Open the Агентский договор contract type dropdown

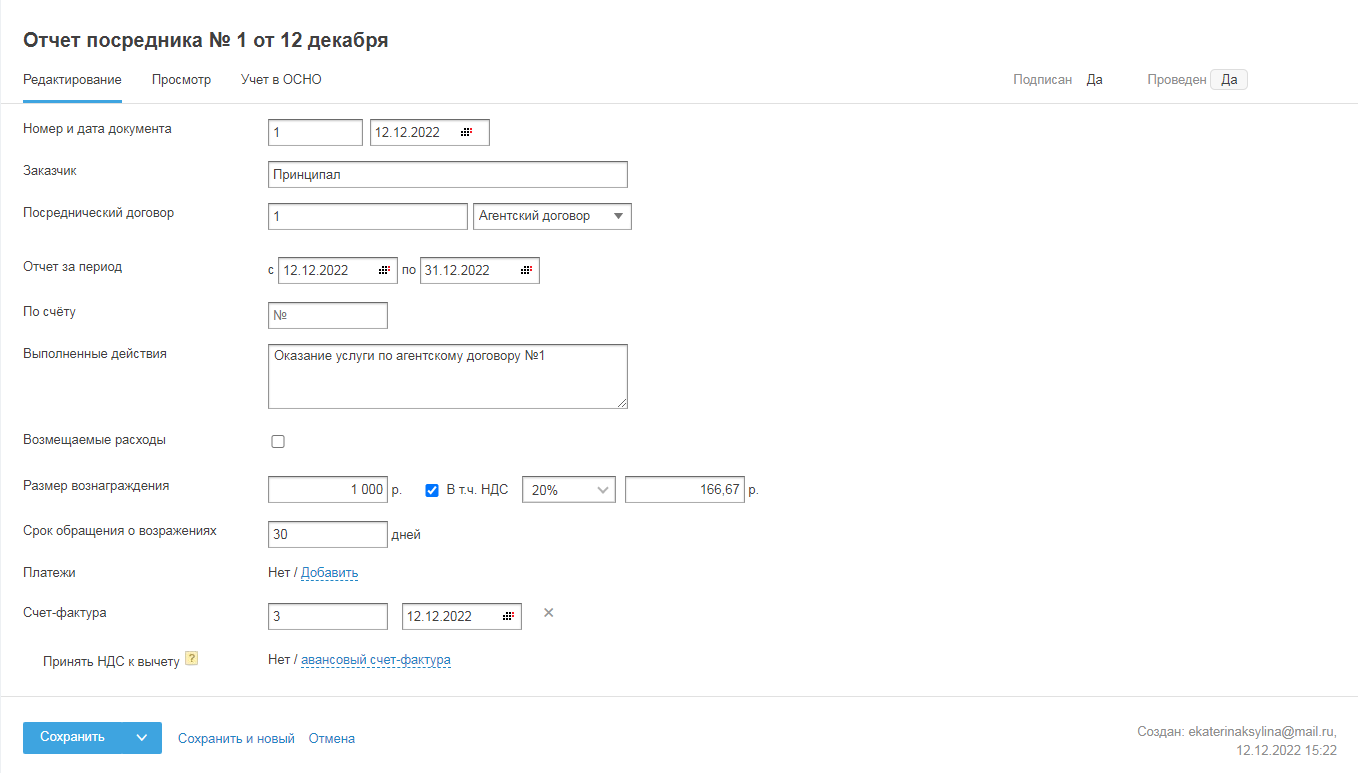552,216
